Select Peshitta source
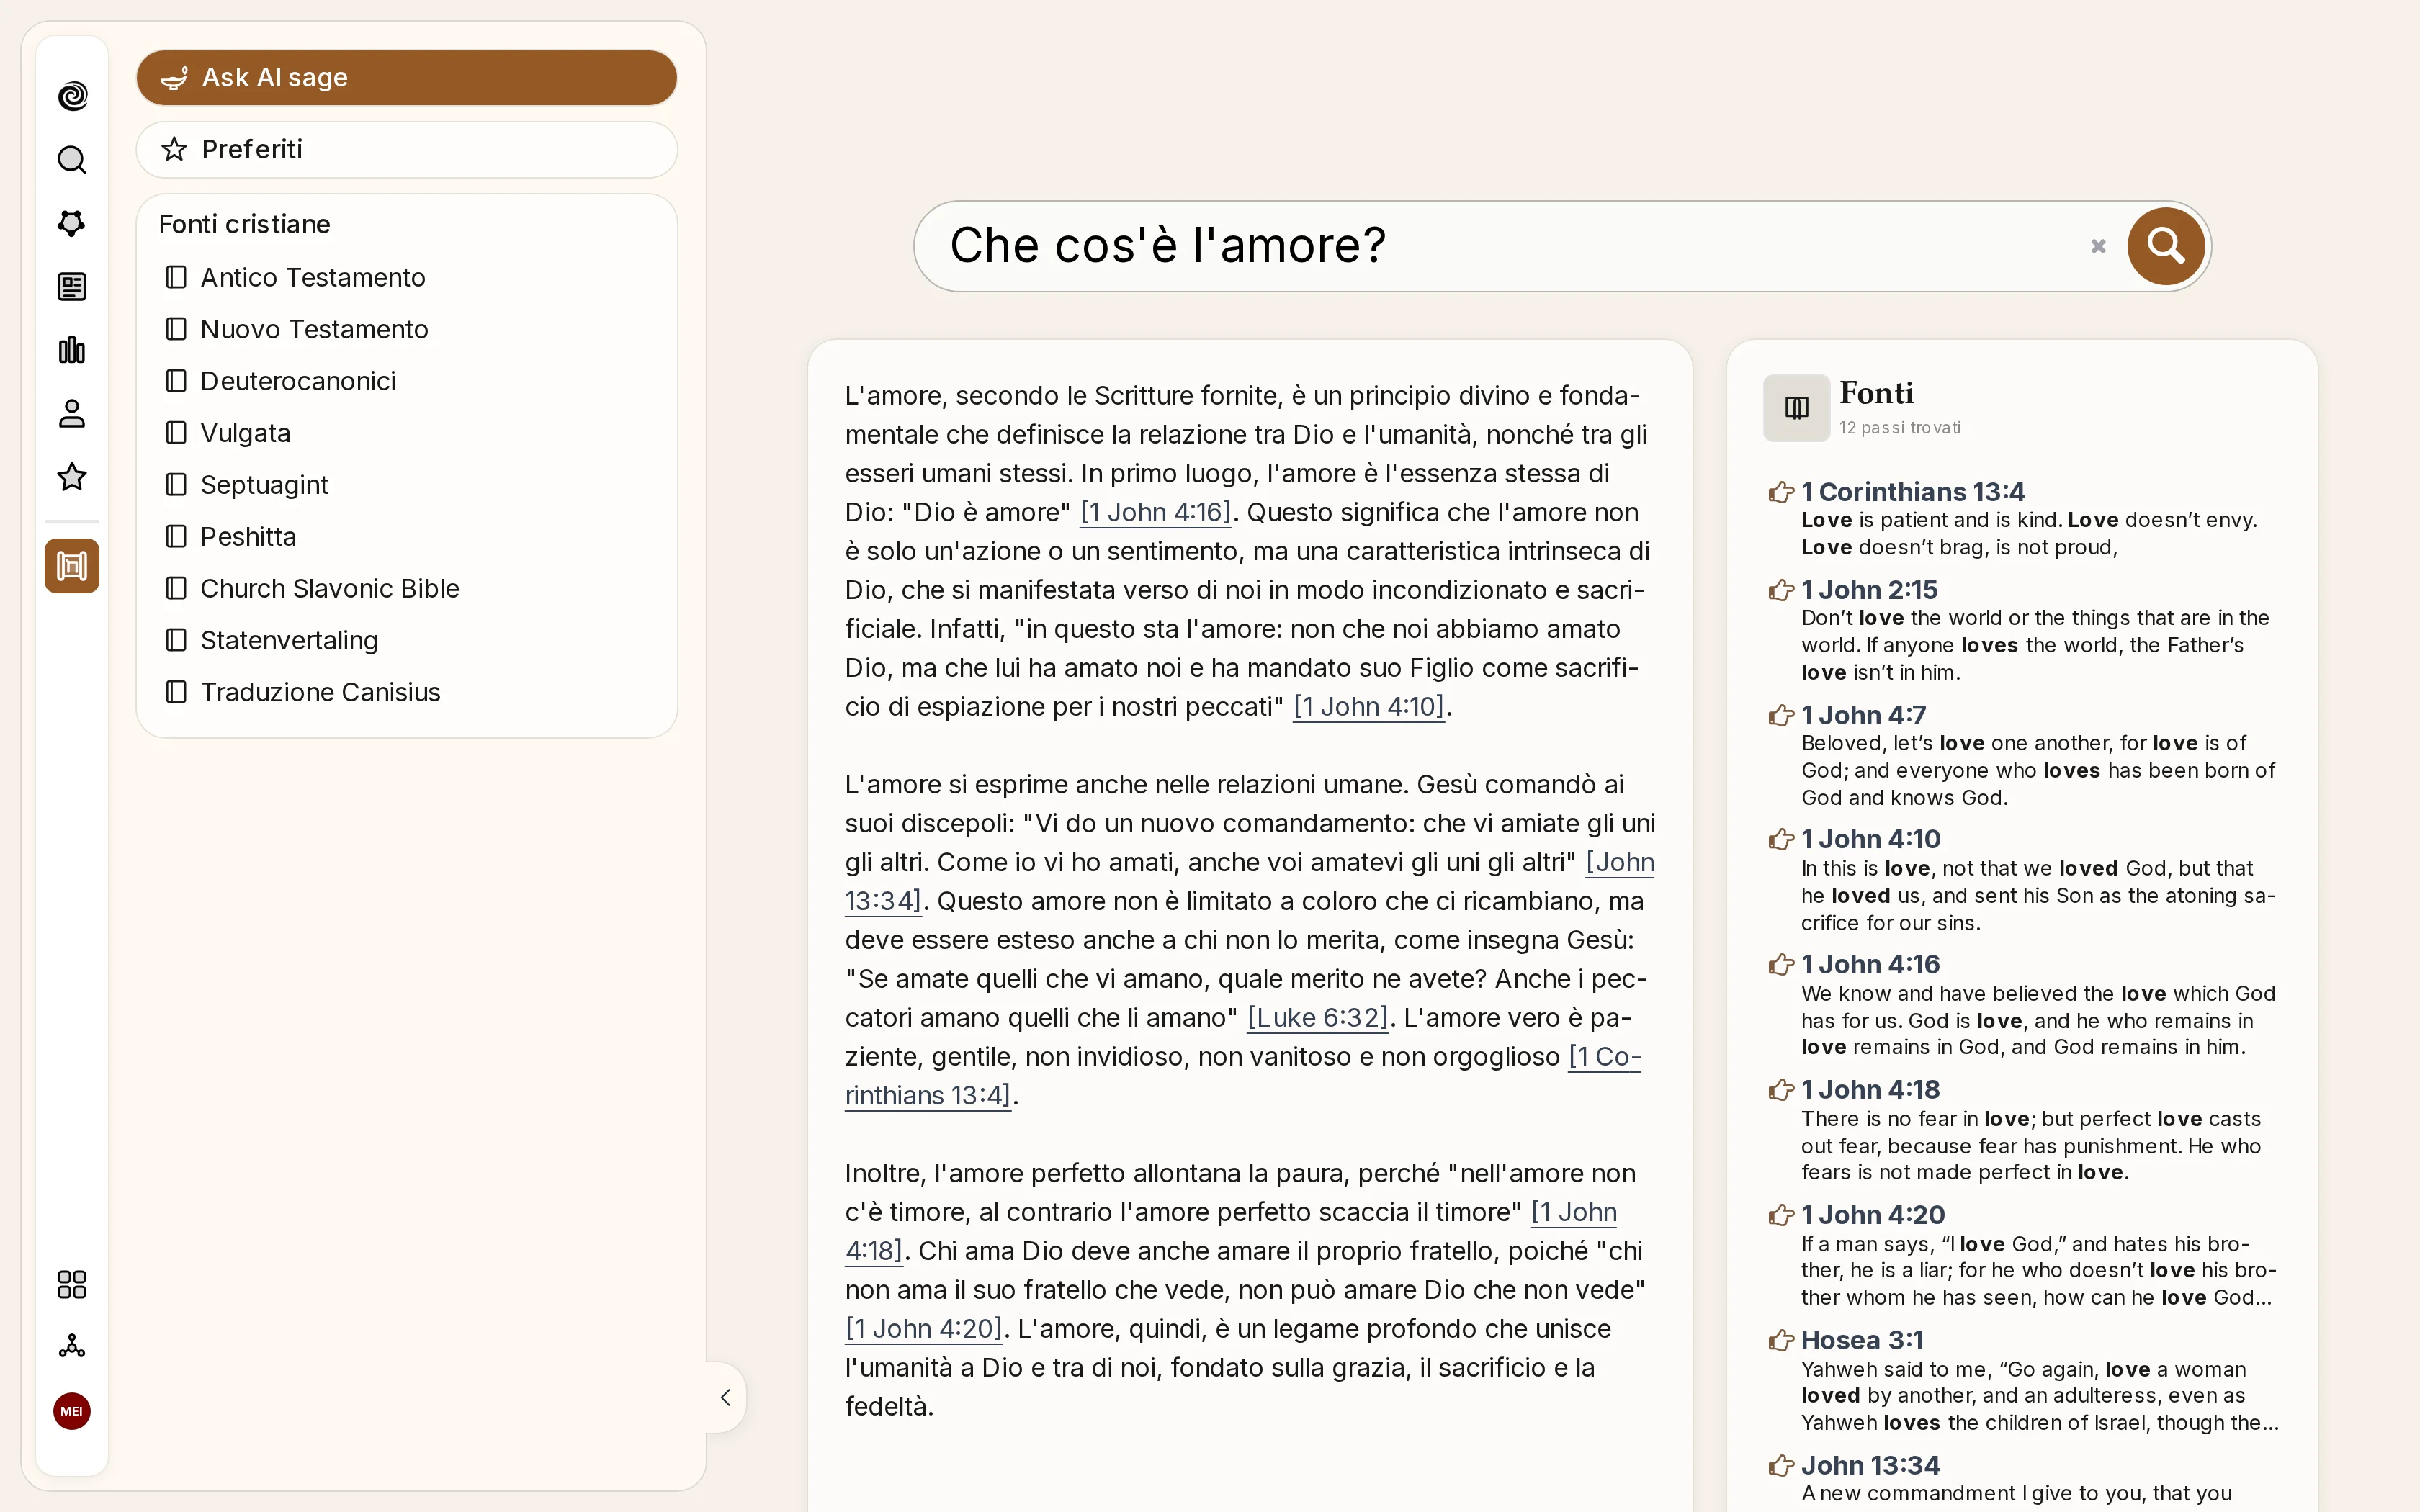Viewport: 2420px width, 1512px height. pos(231,537)
